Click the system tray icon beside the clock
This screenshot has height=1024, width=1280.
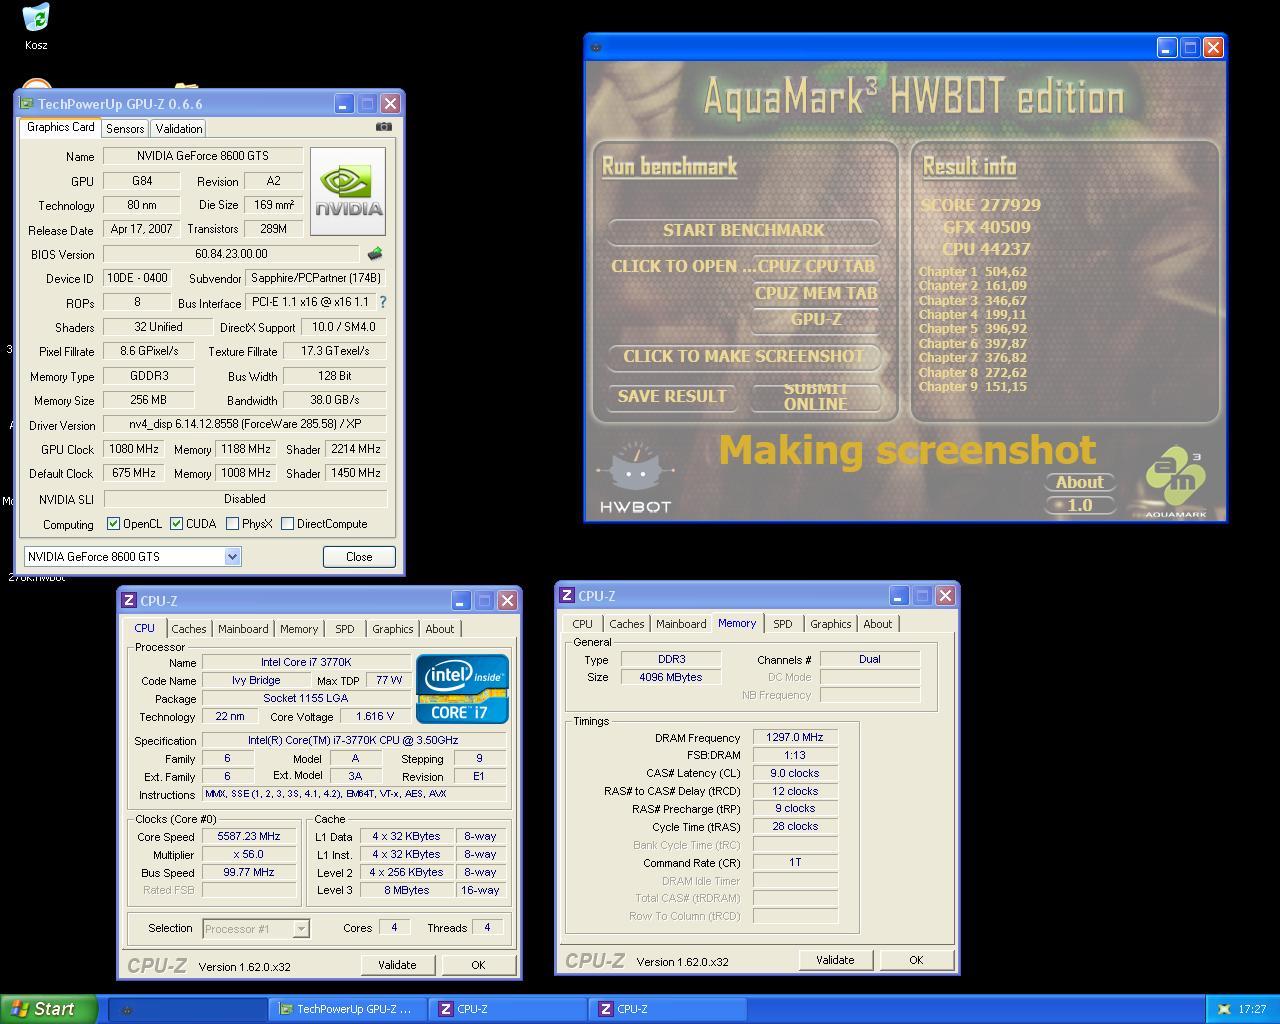(x=1224, y=1009)
